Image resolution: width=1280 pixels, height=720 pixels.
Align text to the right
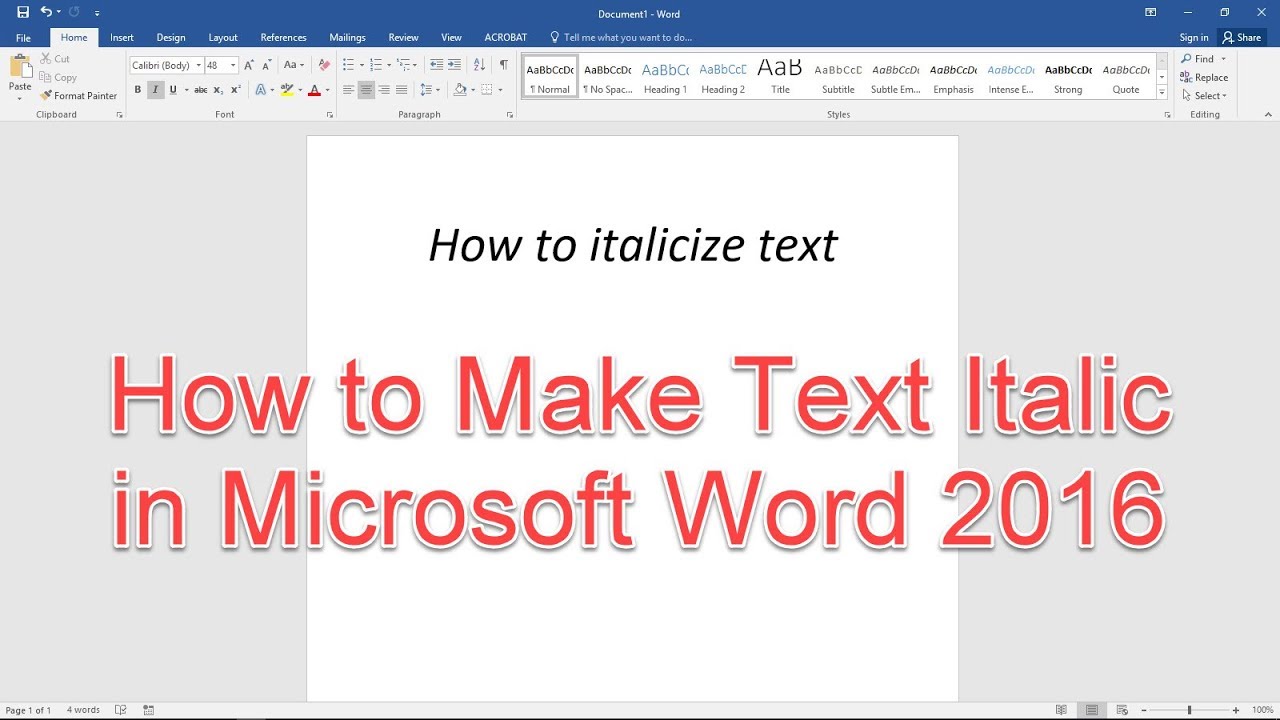(x=384, y=90)
